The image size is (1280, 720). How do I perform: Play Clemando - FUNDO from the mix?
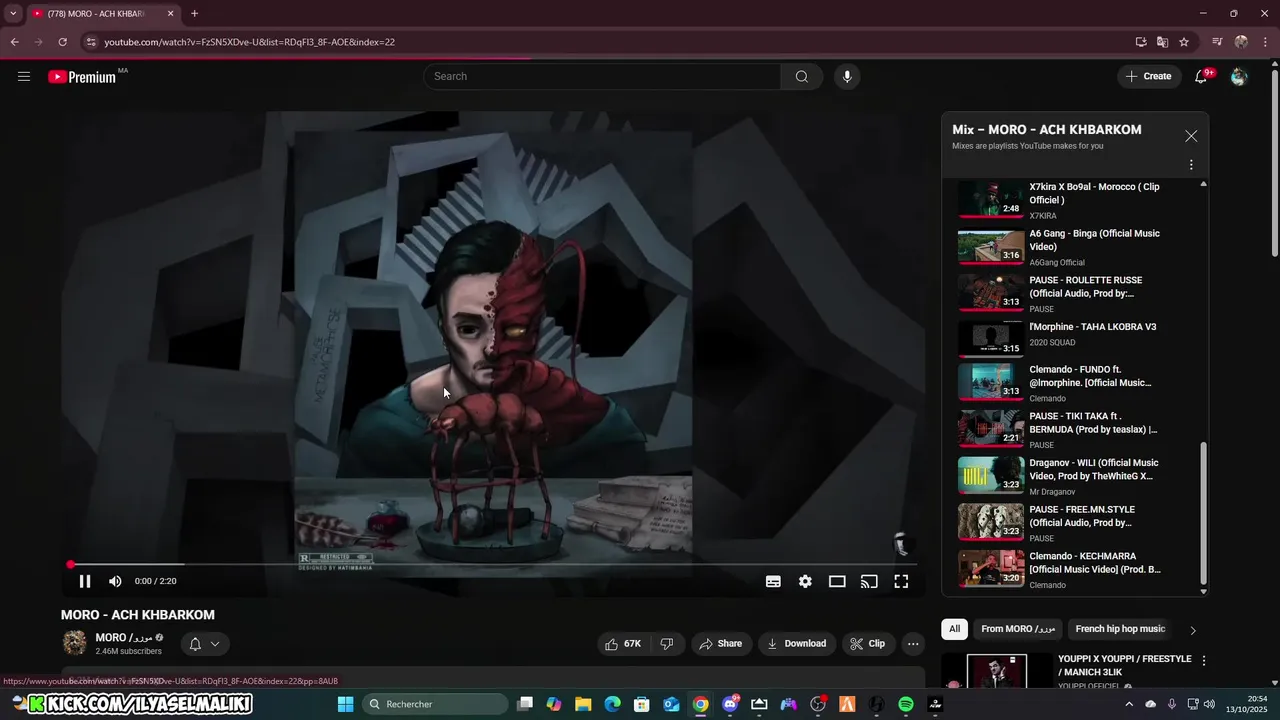coord(1073,383)
